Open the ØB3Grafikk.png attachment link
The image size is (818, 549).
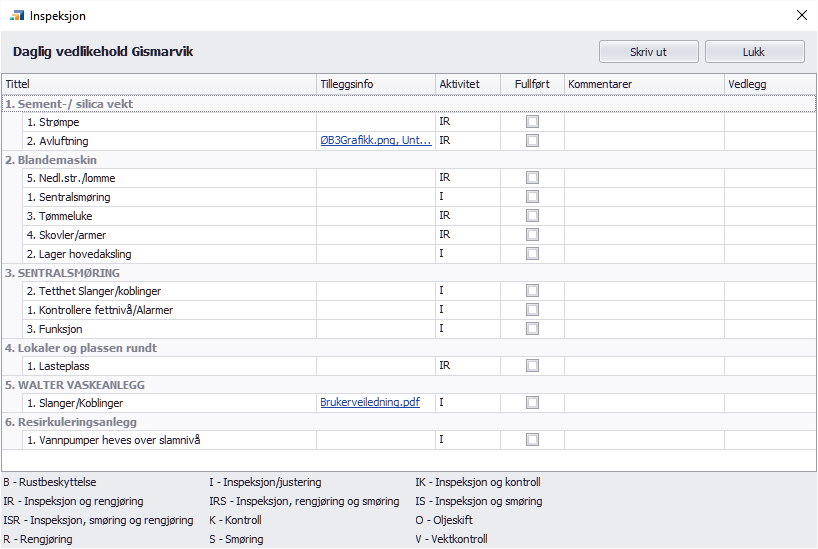tap(375, 141)
